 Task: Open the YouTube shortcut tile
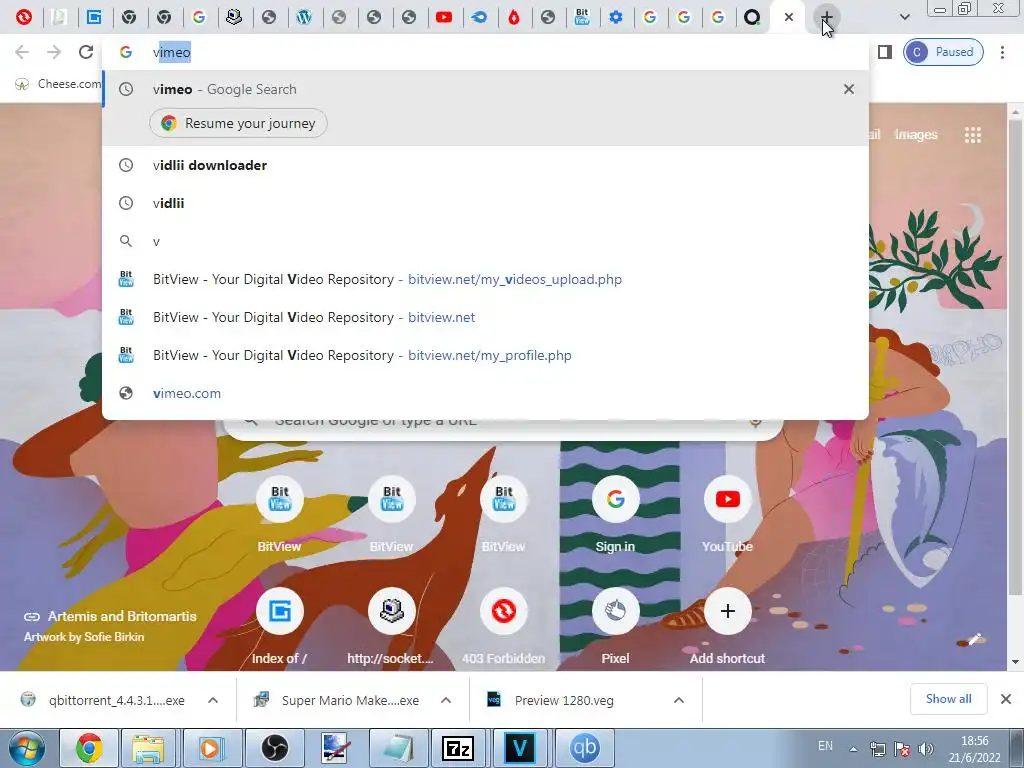click(x=728, y=515)
